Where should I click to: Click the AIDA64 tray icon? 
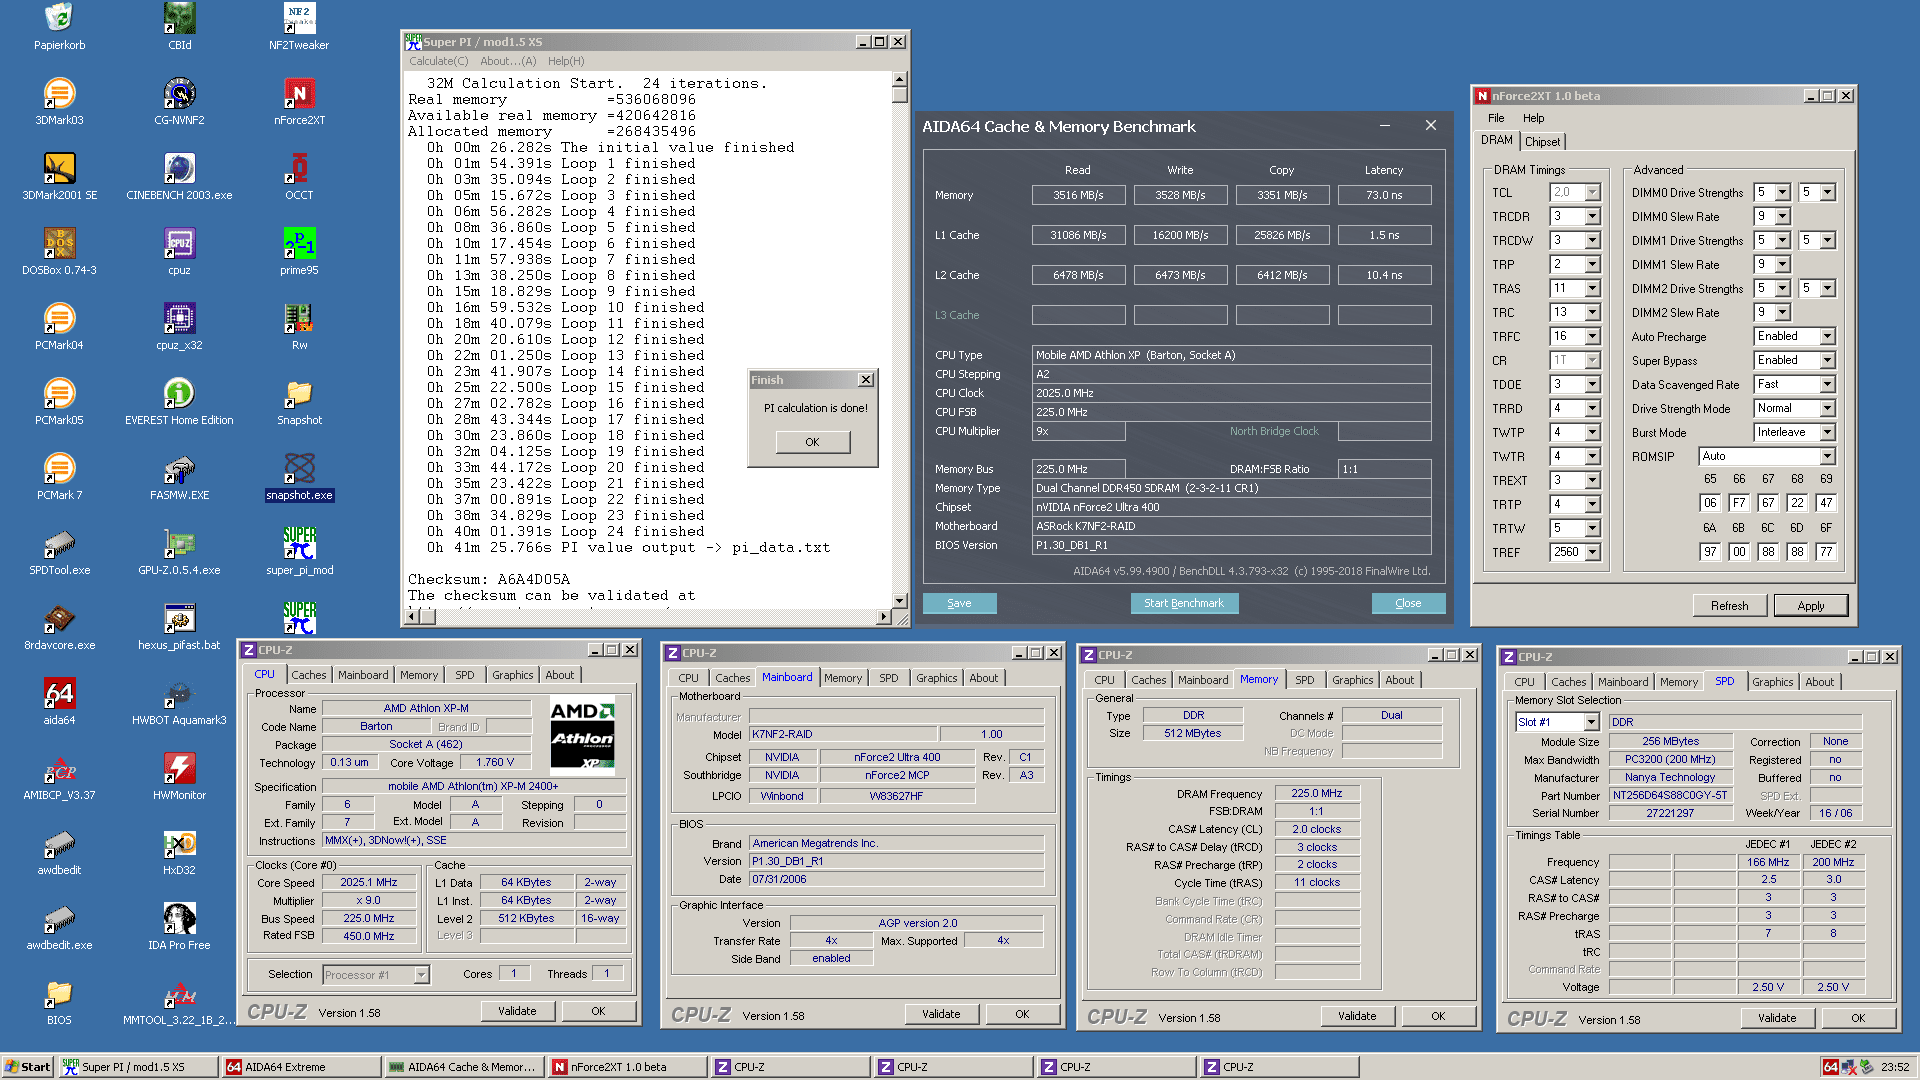[x=1830, y=1067]
